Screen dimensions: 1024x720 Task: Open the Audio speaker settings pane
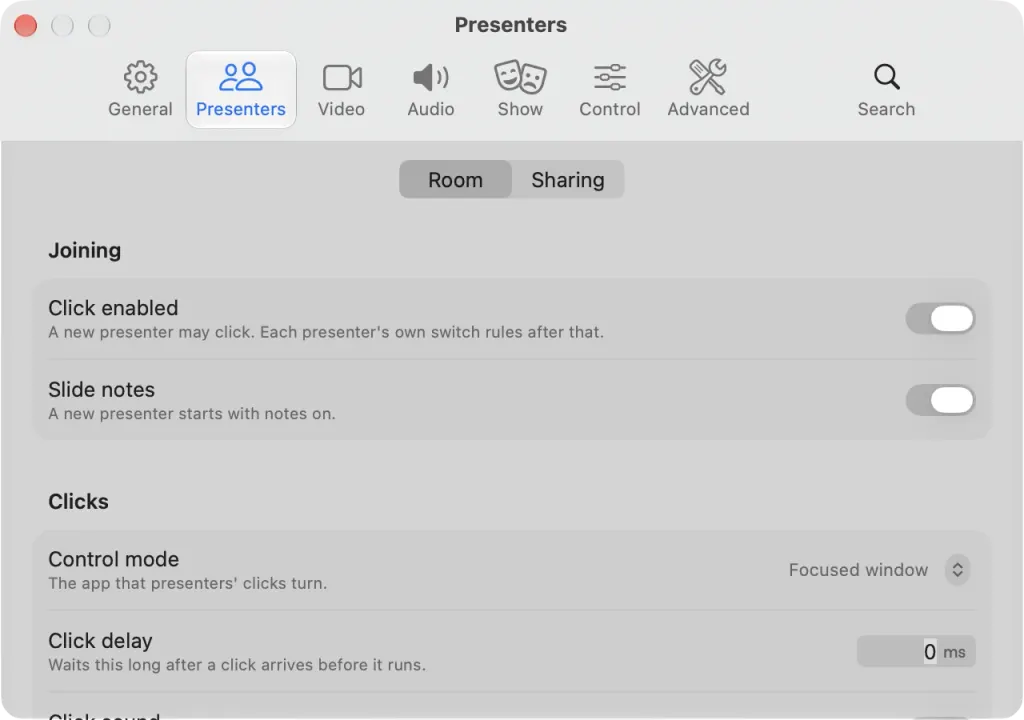coord(431,90)
